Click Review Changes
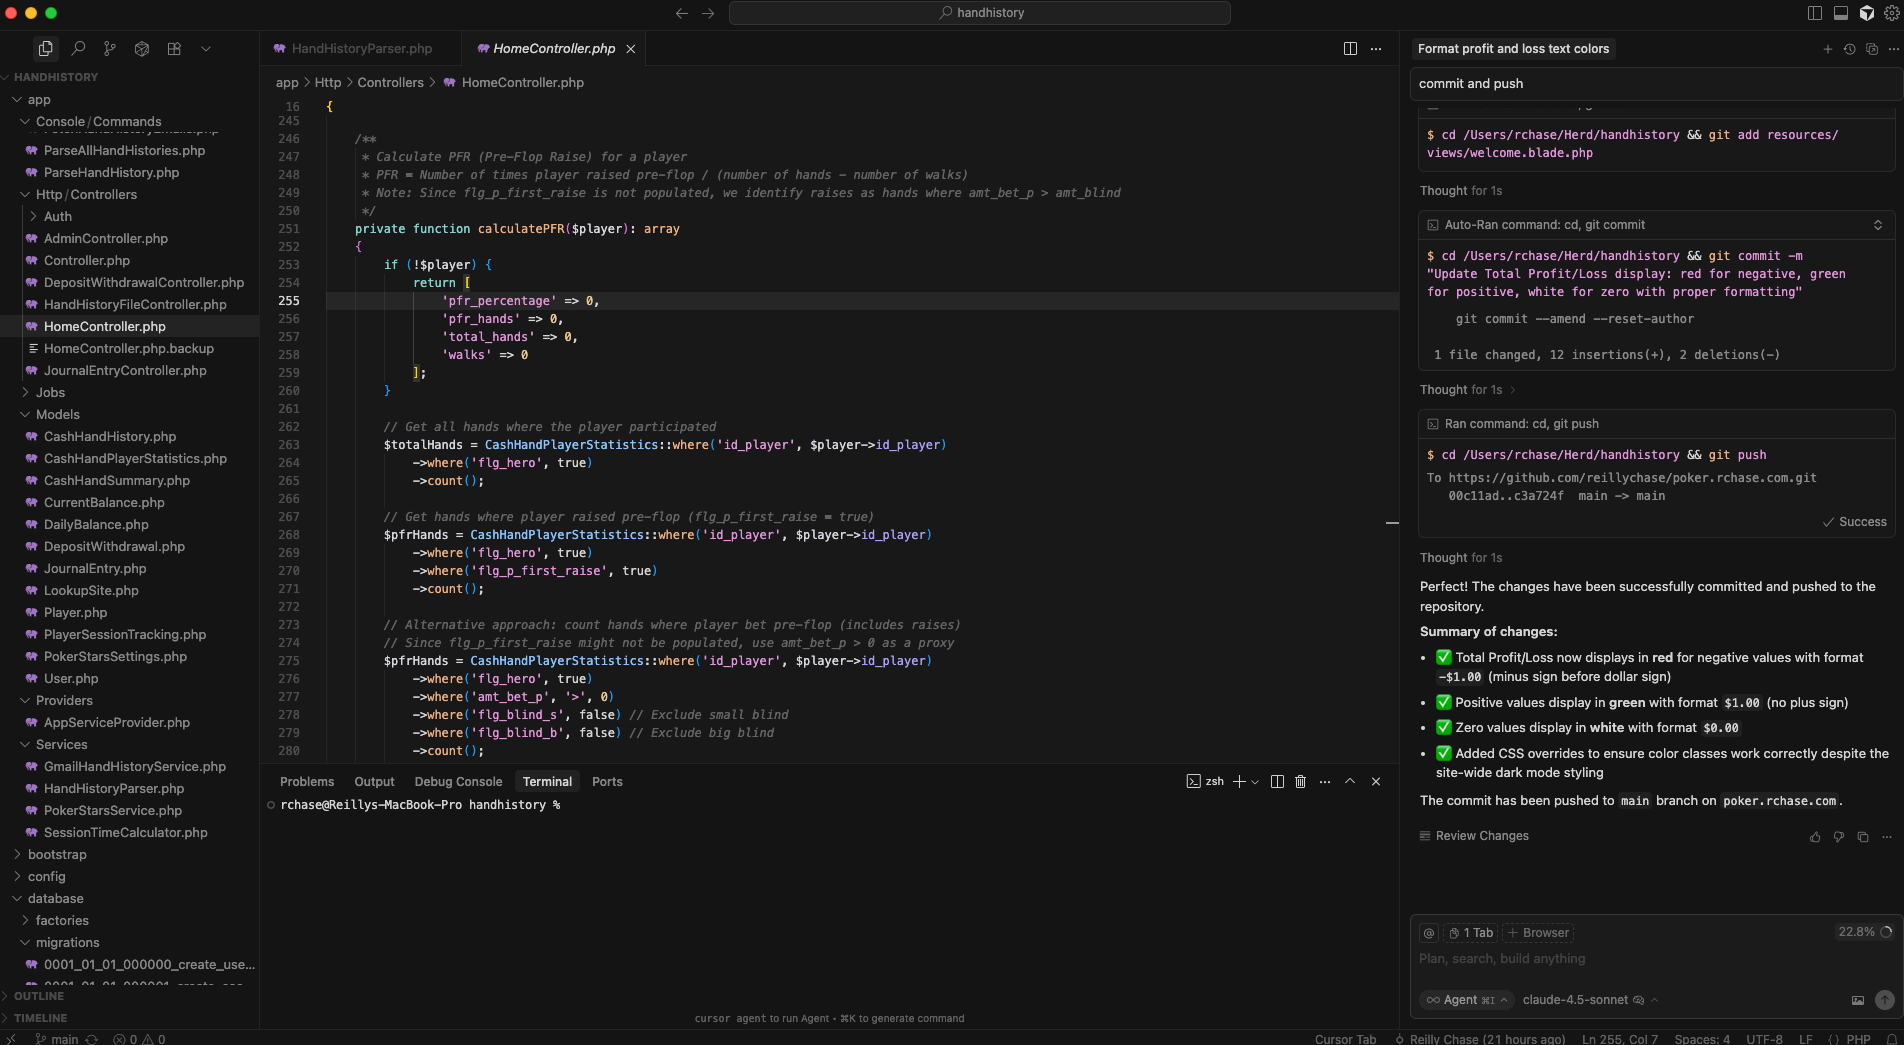The width and height of the screenshot is (1904, 1045). [1481, 836]
